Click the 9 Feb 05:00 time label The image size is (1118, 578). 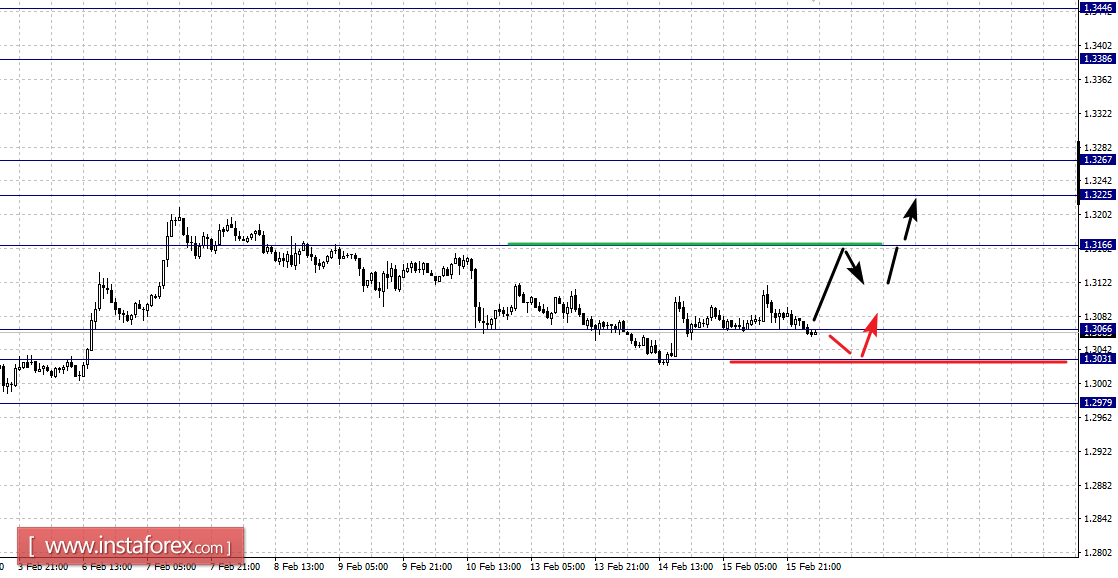364,567
